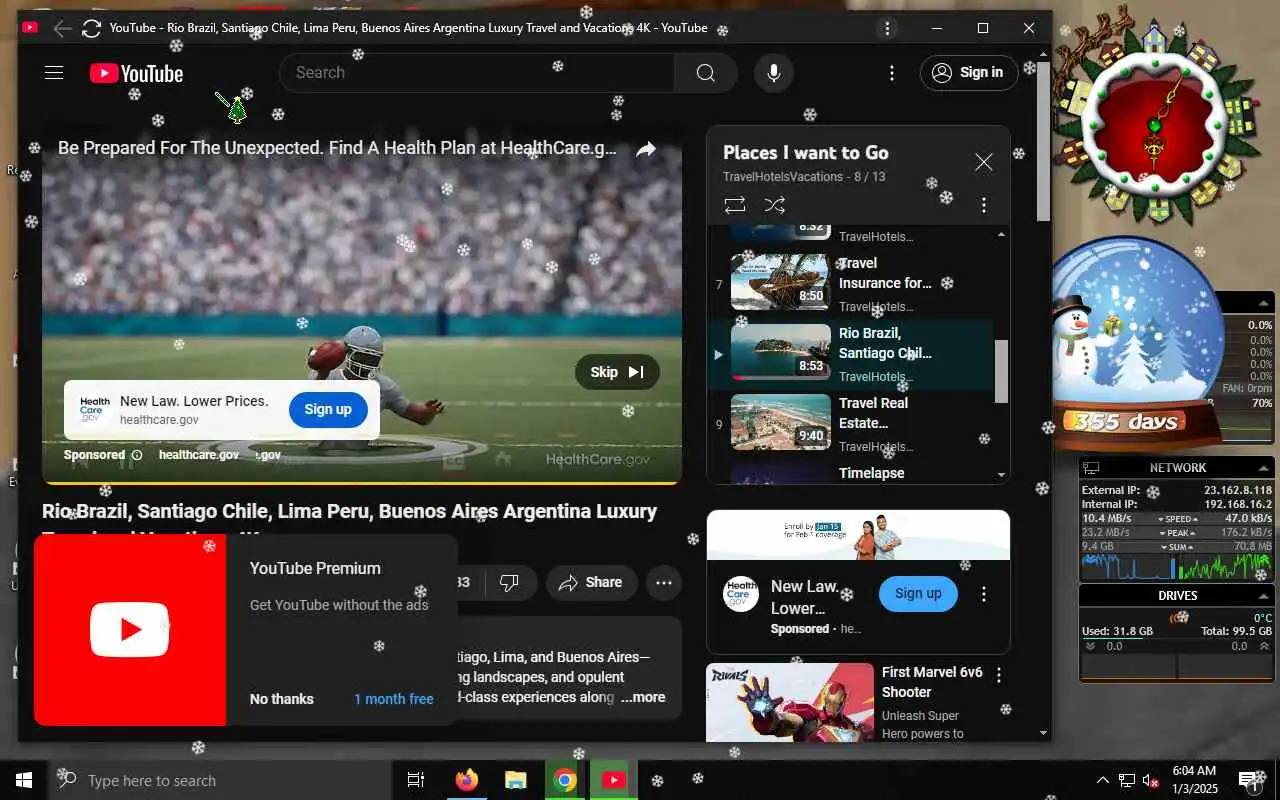Open File Explorer from the taskbar
1280x800 pixels.
(515, 780)
